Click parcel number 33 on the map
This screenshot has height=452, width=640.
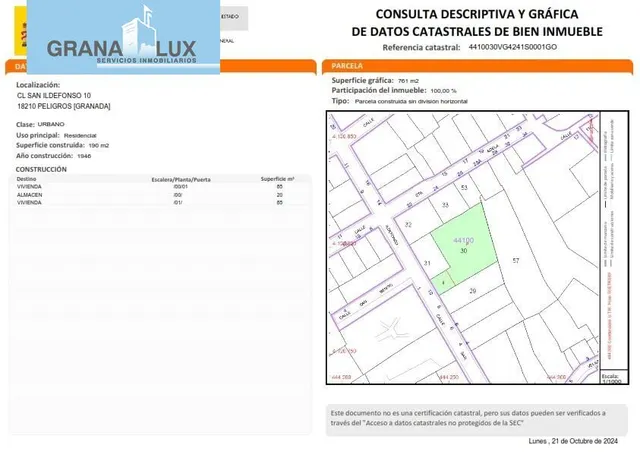[x=445, y=205]
